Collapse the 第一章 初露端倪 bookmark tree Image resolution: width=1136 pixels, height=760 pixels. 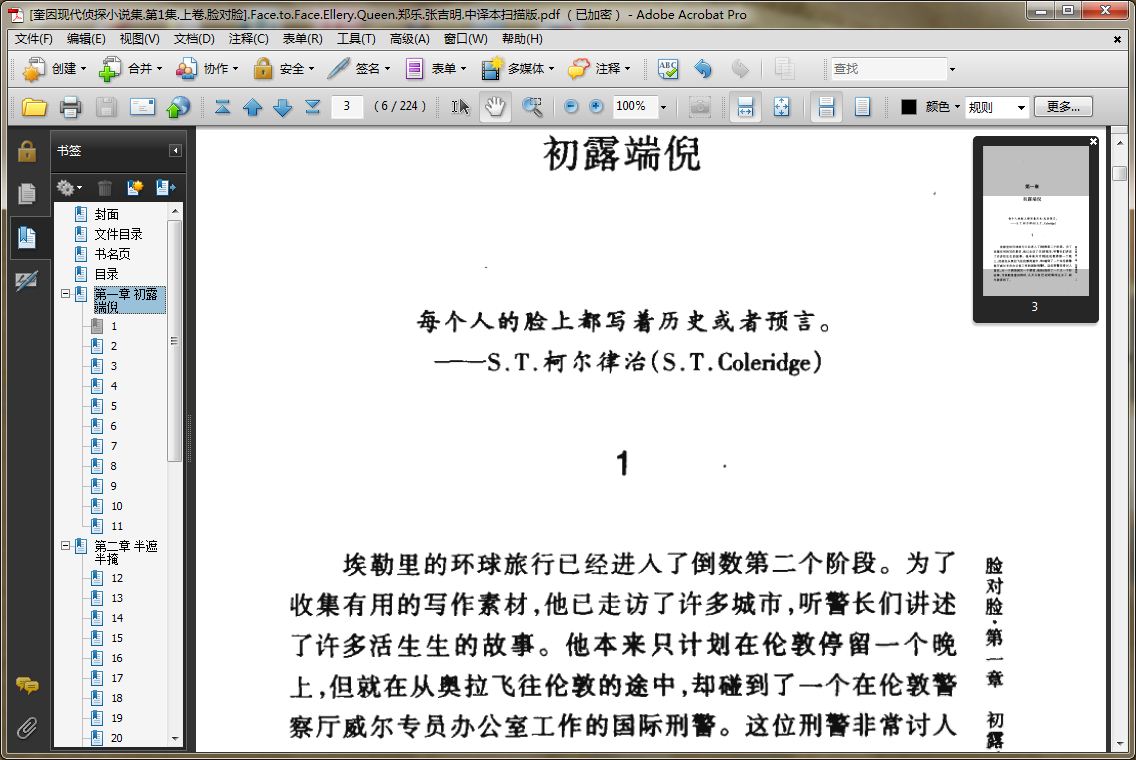click(65, 294)
